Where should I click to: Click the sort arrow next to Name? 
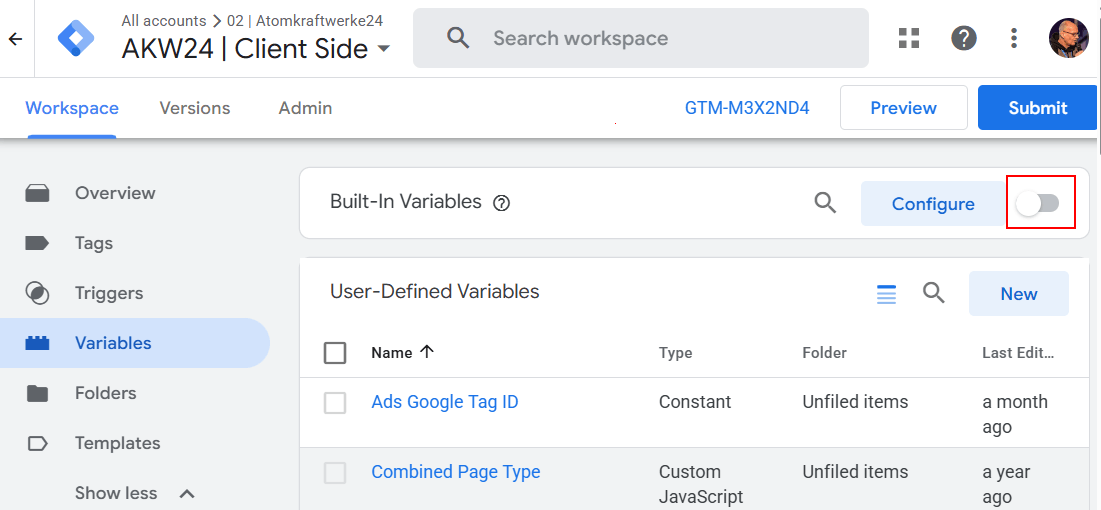(x=426, y=352)
